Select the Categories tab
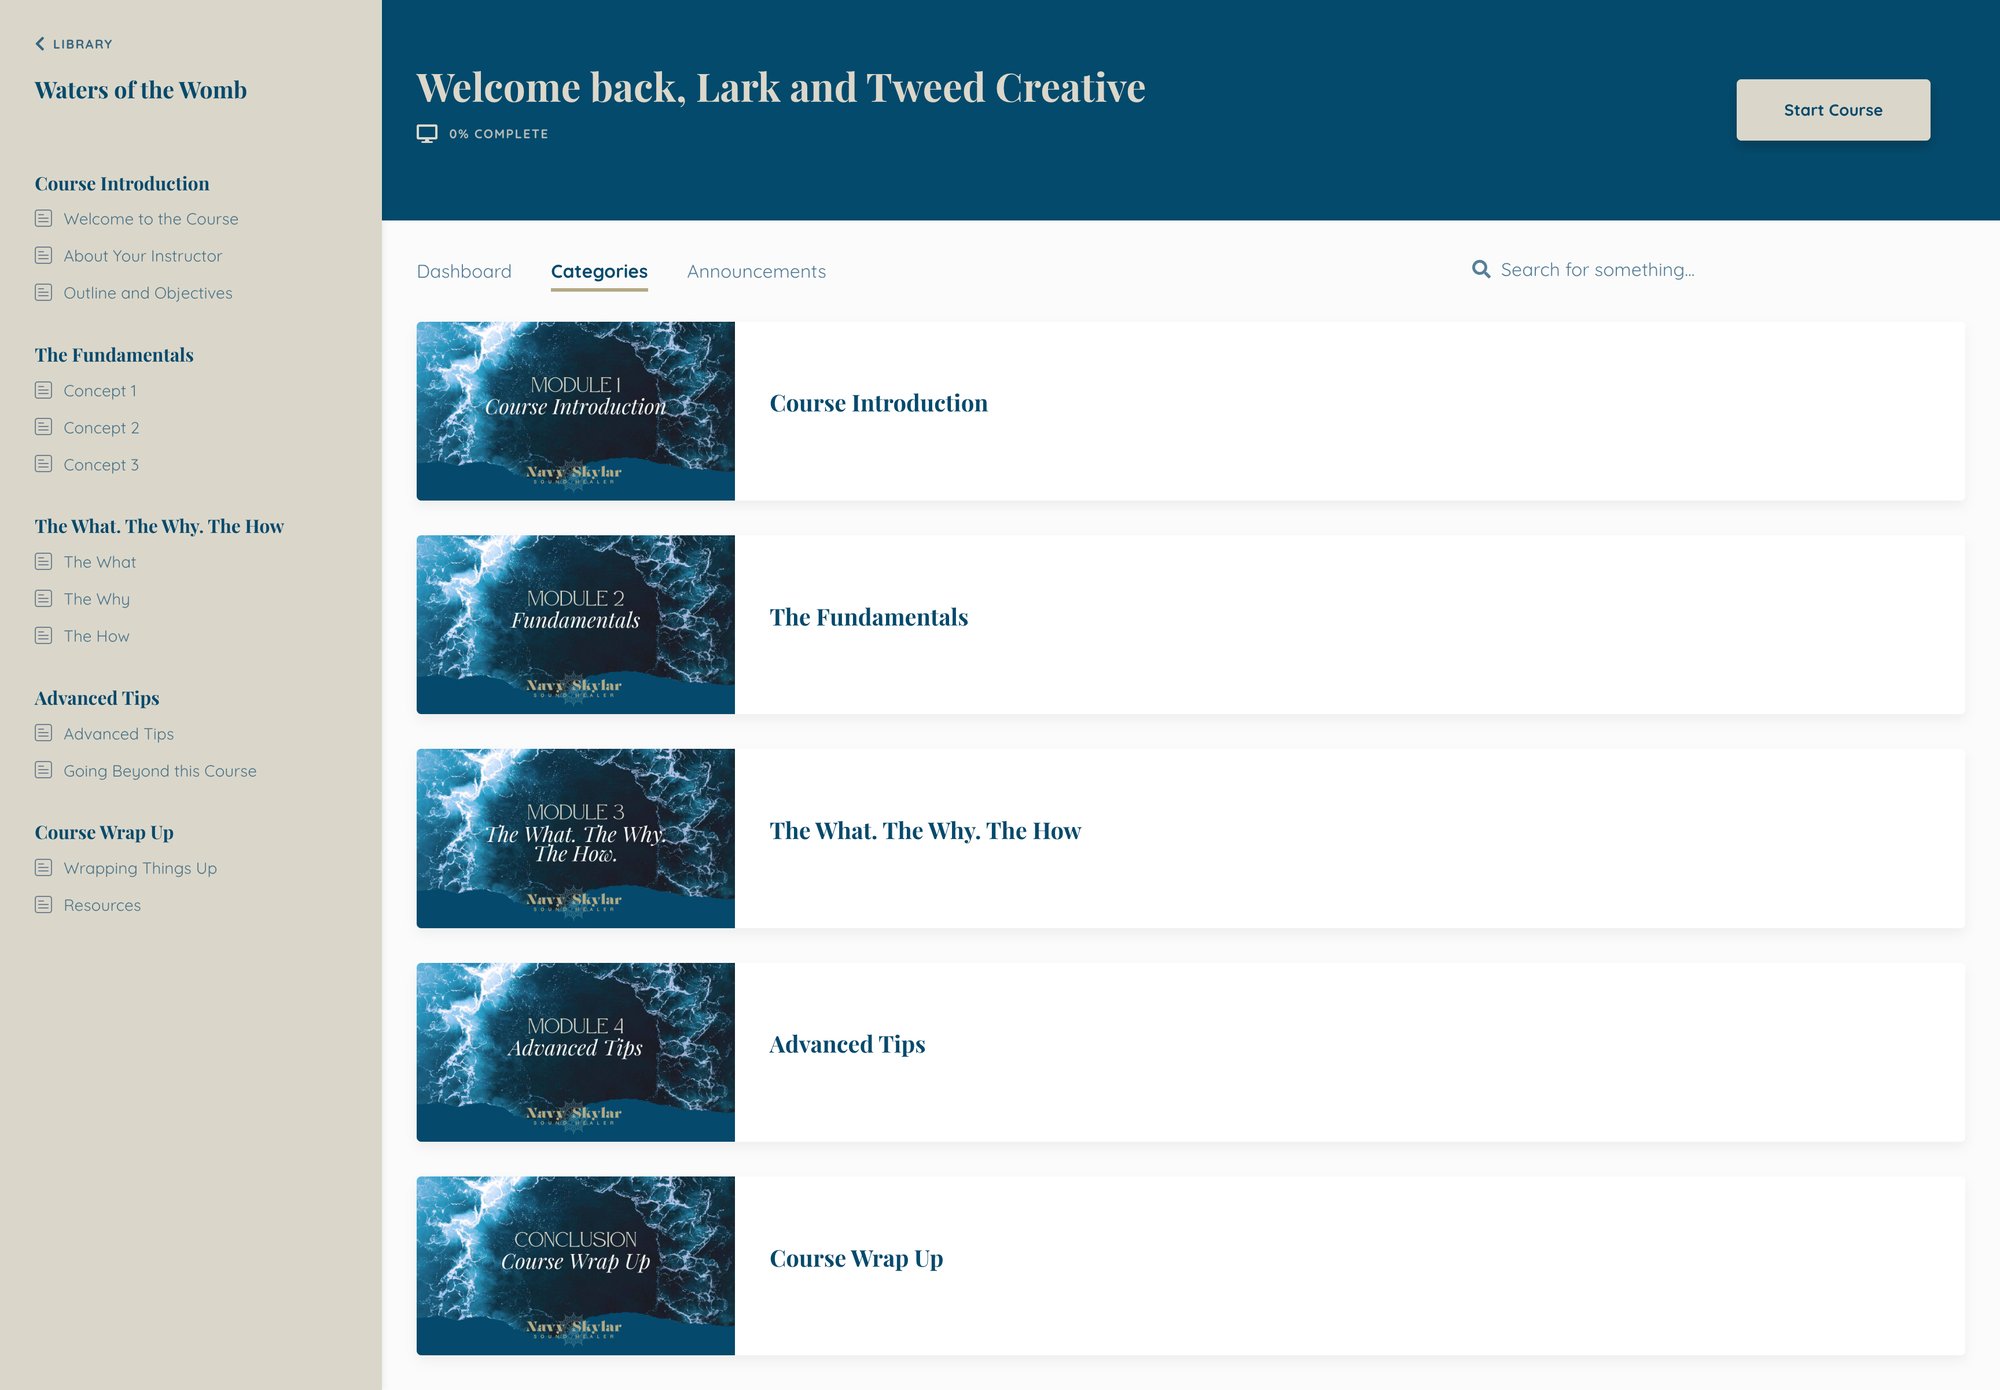The image size is (2000, 1390). (x=599, y=271)
